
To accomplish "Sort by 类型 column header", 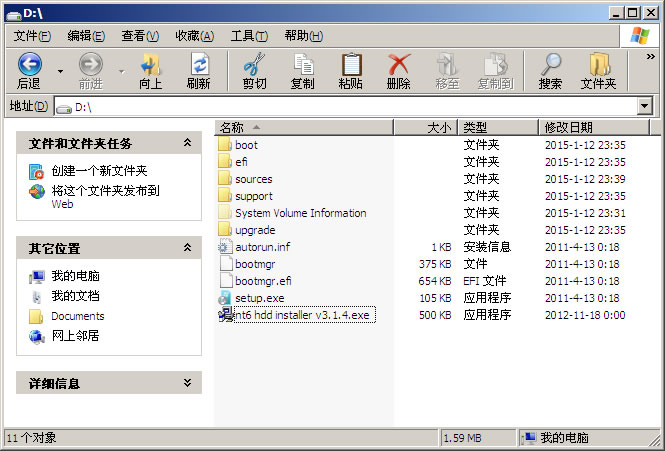I will [498, 127].
